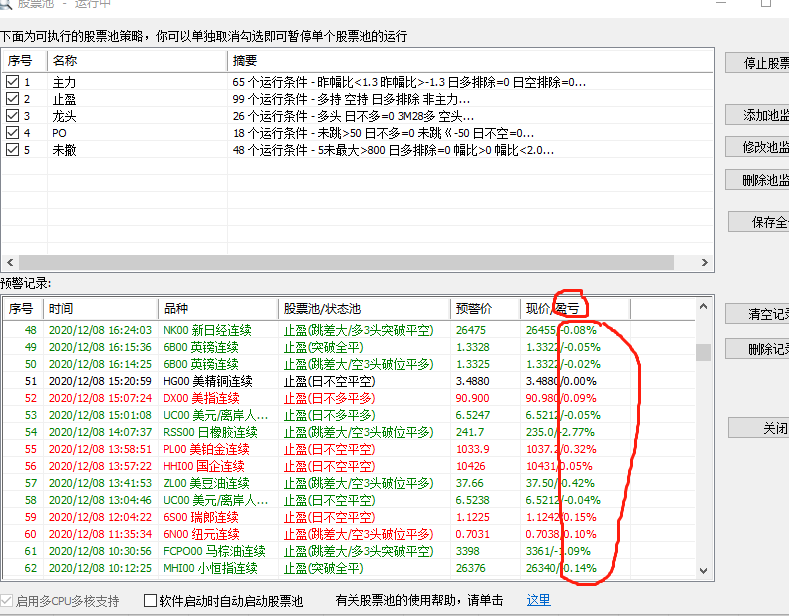Uncheck the 未撤 strategy checkbox

(13, 149)
